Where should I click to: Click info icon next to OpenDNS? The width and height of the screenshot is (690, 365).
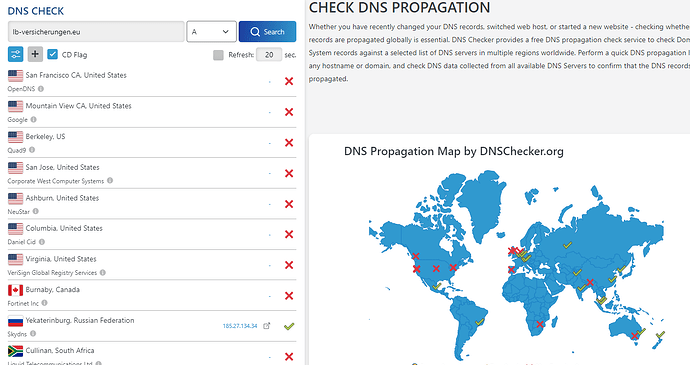pyautogui.click(x=41, y=89)
